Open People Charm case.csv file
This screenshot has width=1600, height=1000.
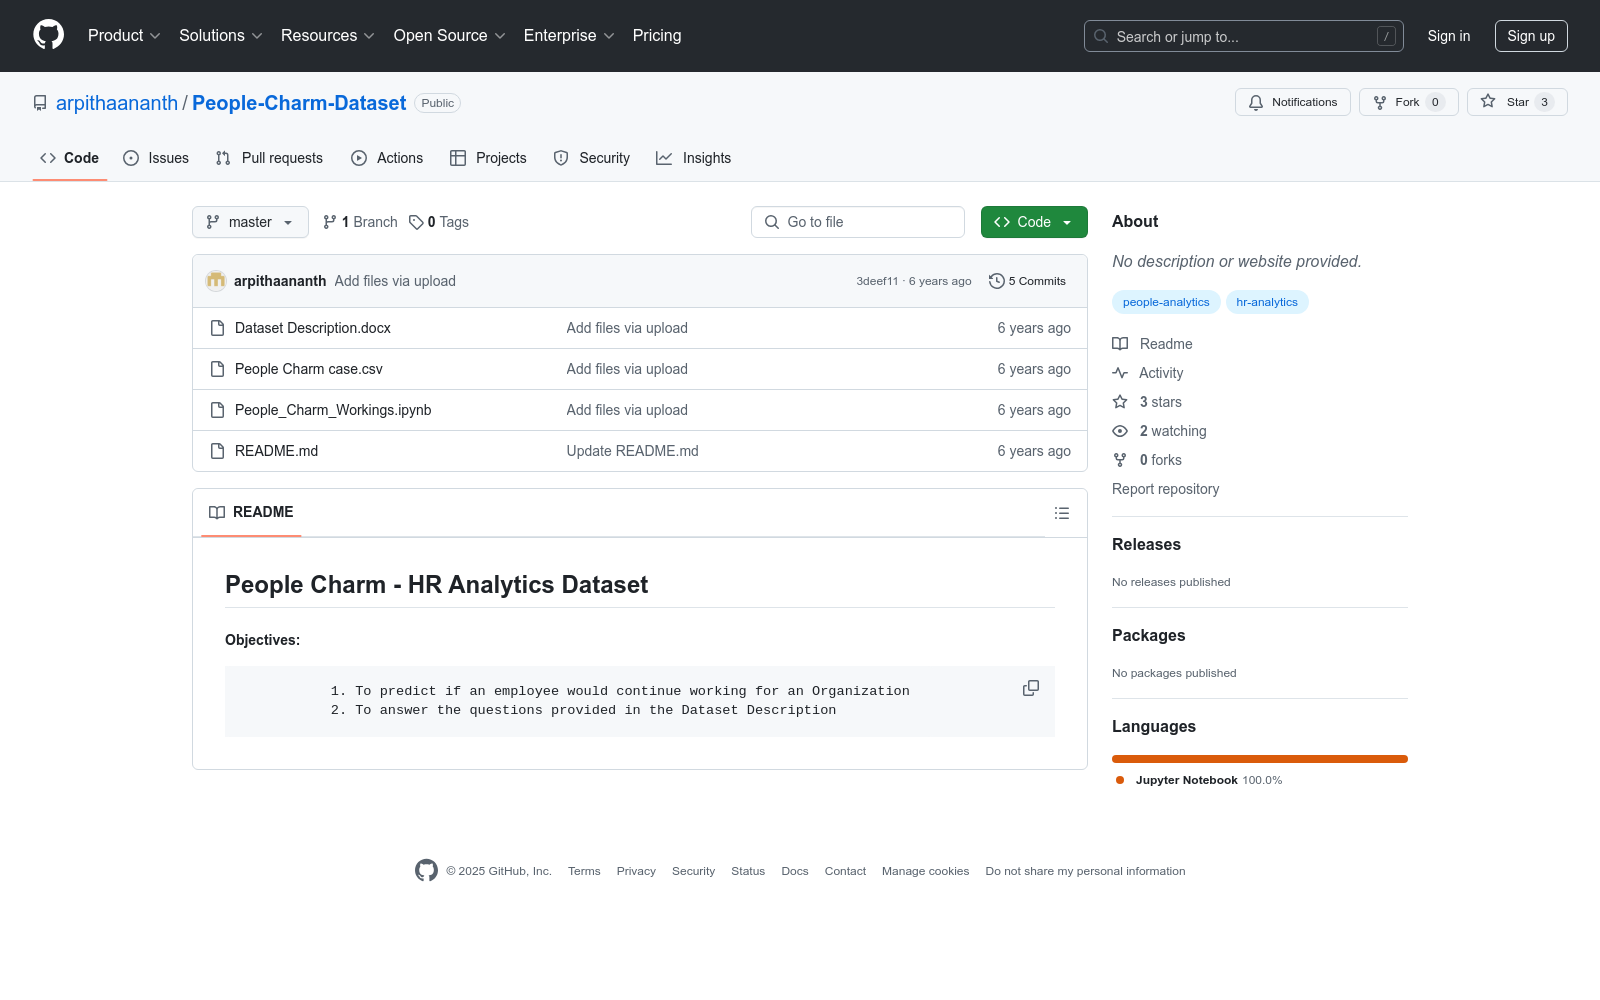pos(309,369)
